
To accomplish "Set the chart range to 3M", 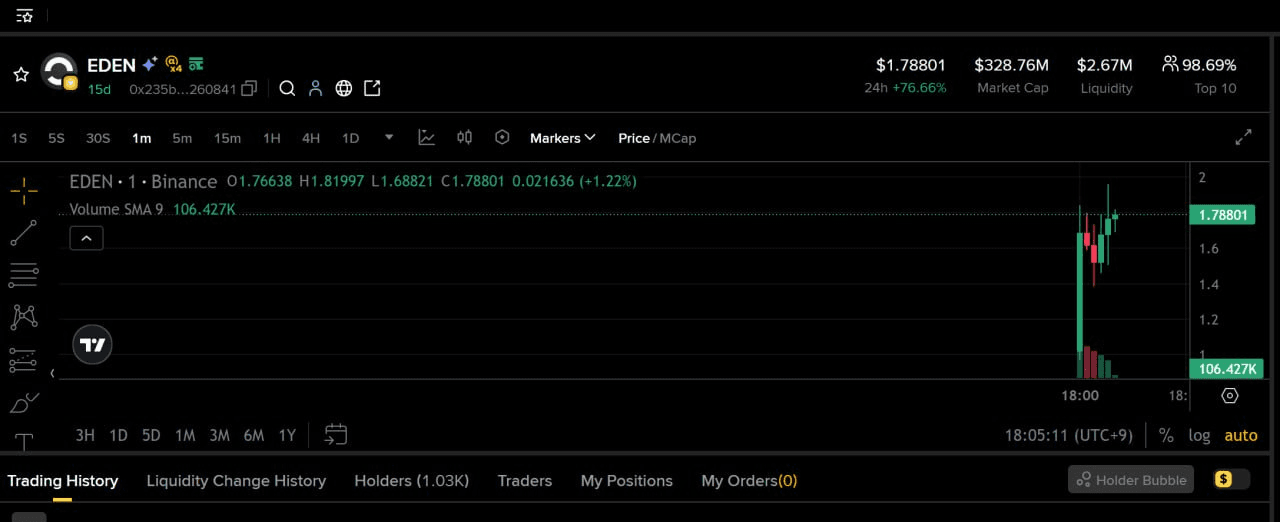I will [x=219, y=435].
